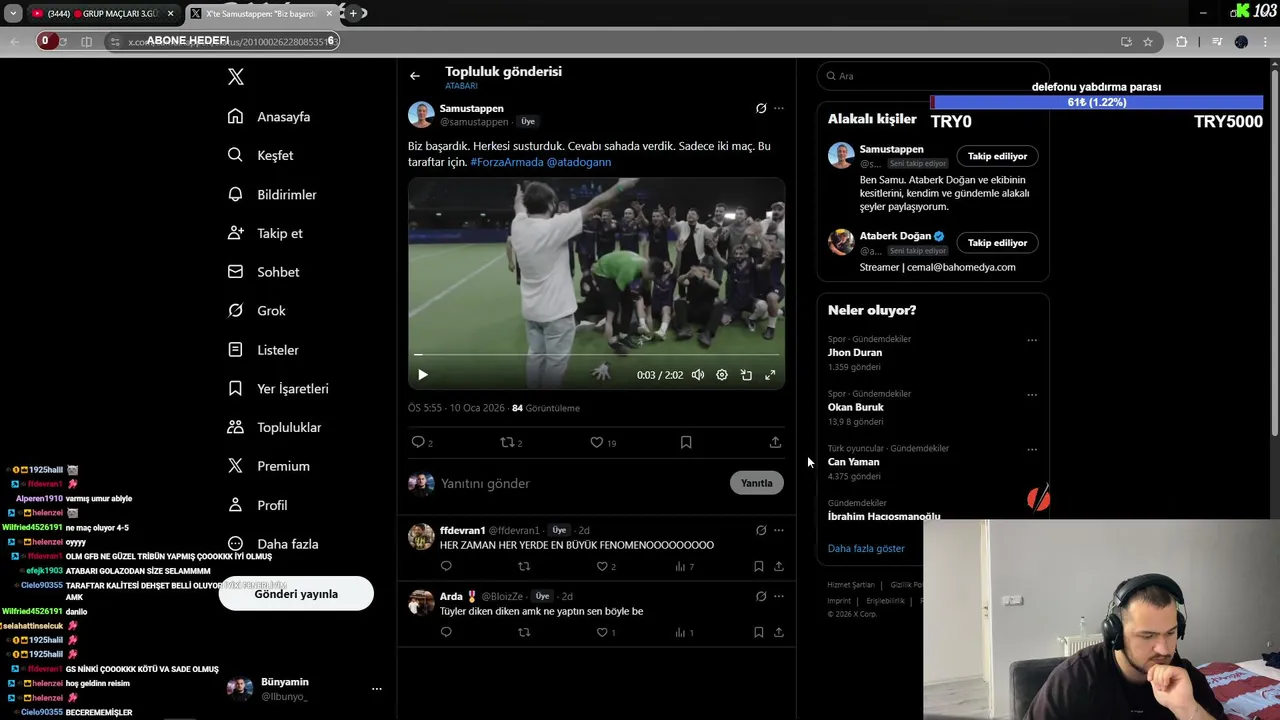Open more options on Arda's comment
The image size is (1280, 720).
pyautogui.click(x=779, y=596)
